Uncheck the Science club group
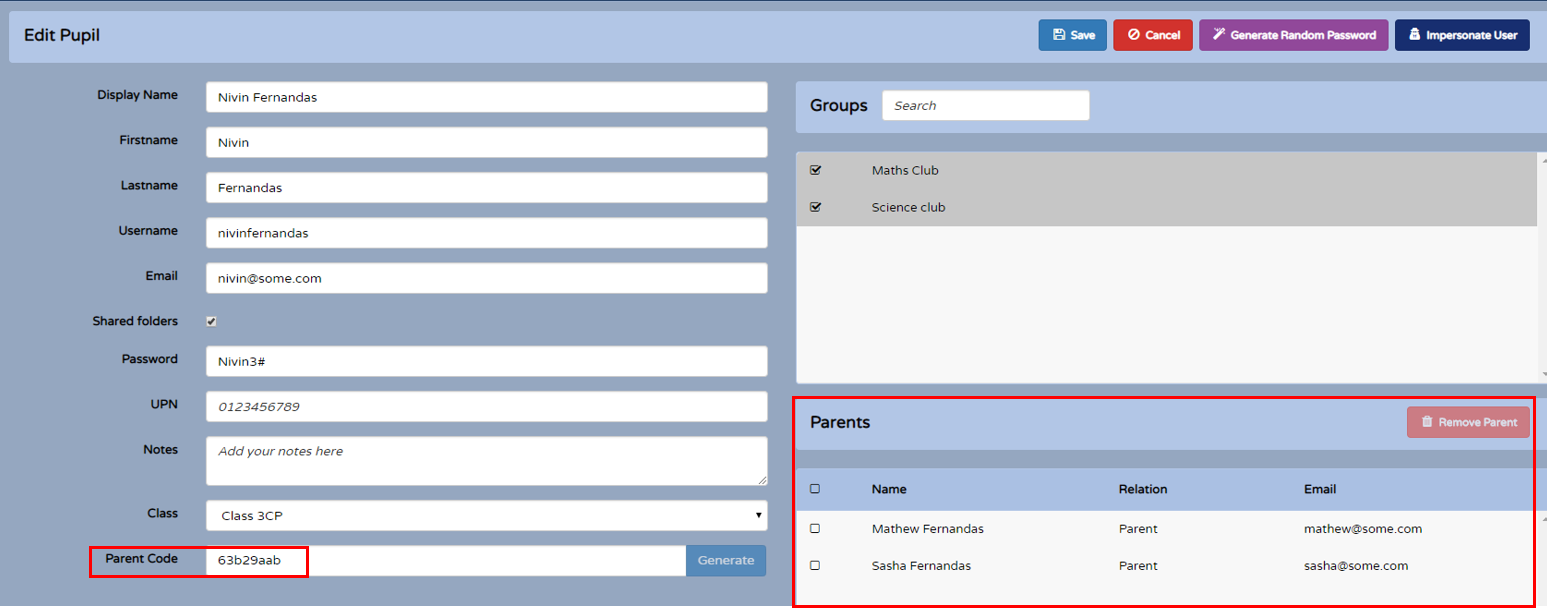The image size is (1547, 611). (x=815, y=206)
